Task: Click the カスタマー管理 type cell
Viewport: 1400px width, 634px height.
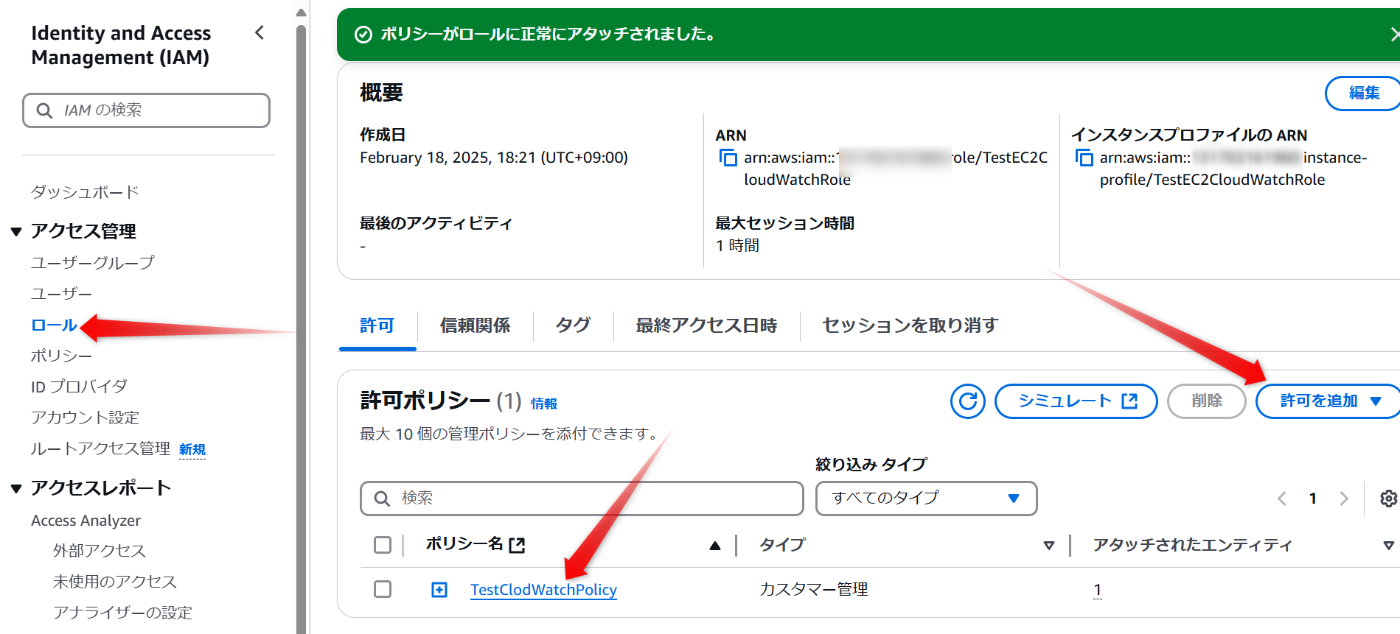Action: pos(814,589)
